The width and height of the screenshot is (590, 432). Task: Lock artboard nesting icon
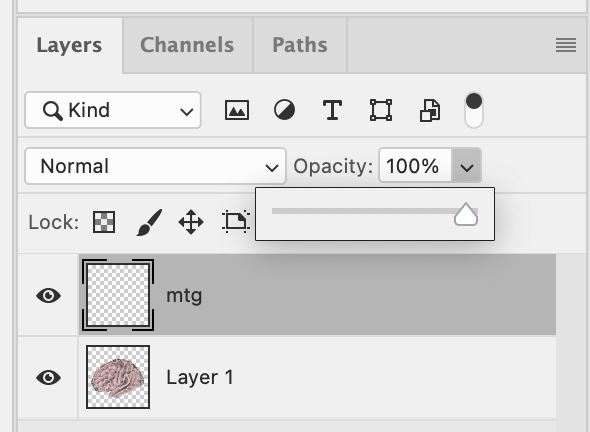236,222
